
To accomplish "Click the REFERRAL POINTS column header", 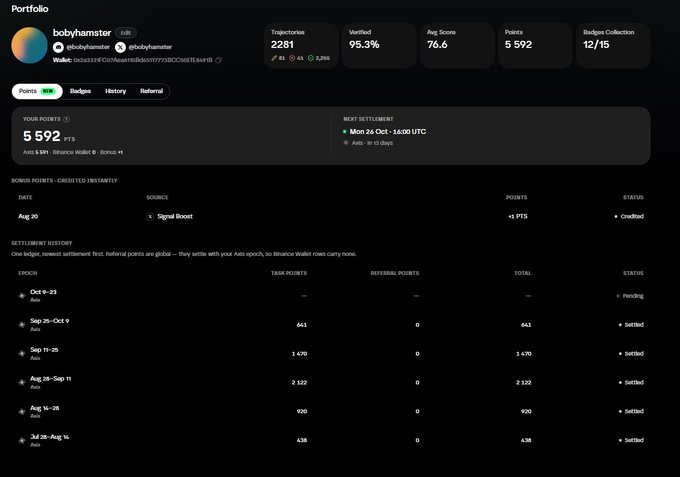I will tap(395, 273).
